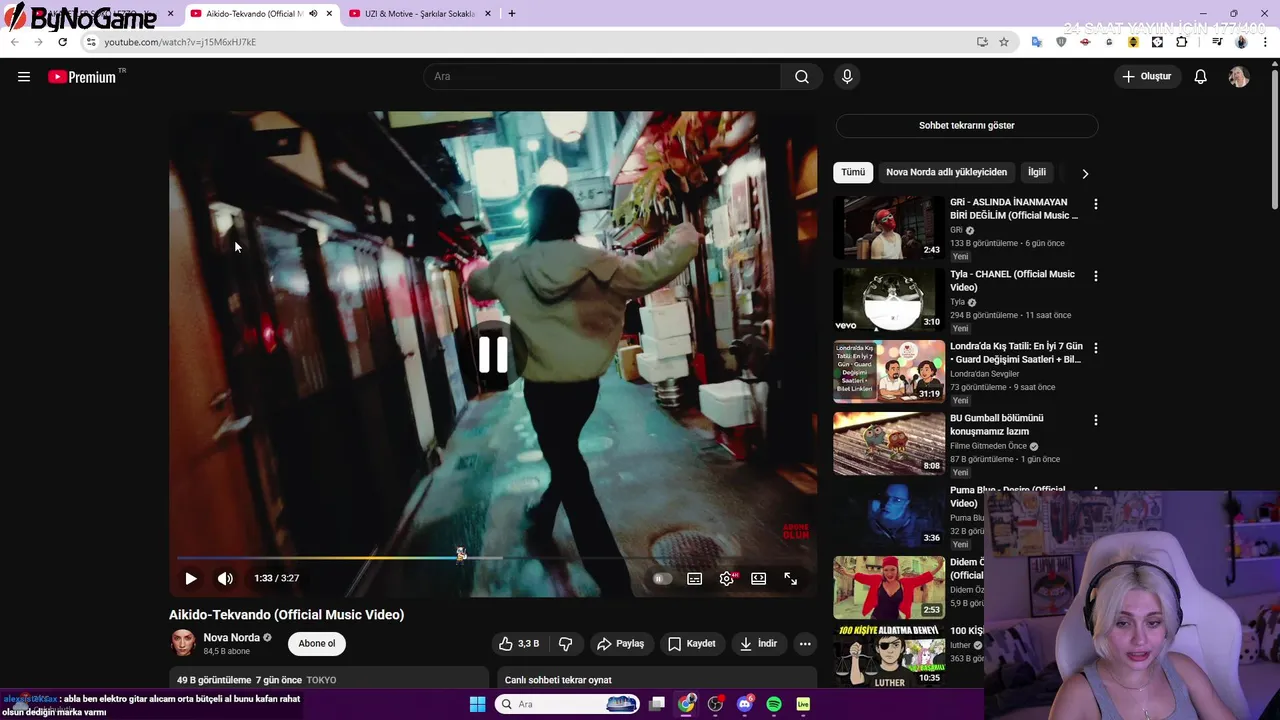Toggle subtitles in the video player
The width and height of the screenshot is (1280, 720).
(695, 579)
